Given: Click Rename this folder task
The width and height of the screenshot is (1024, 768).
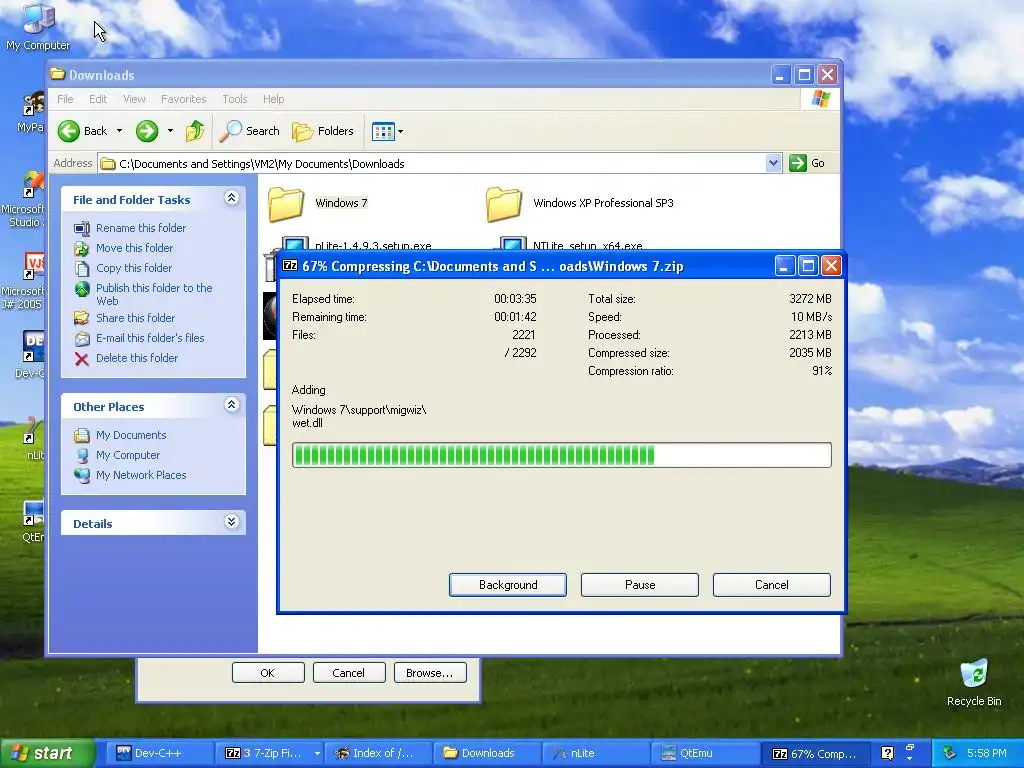Looking at the screenshot, I should pos(140,228).
